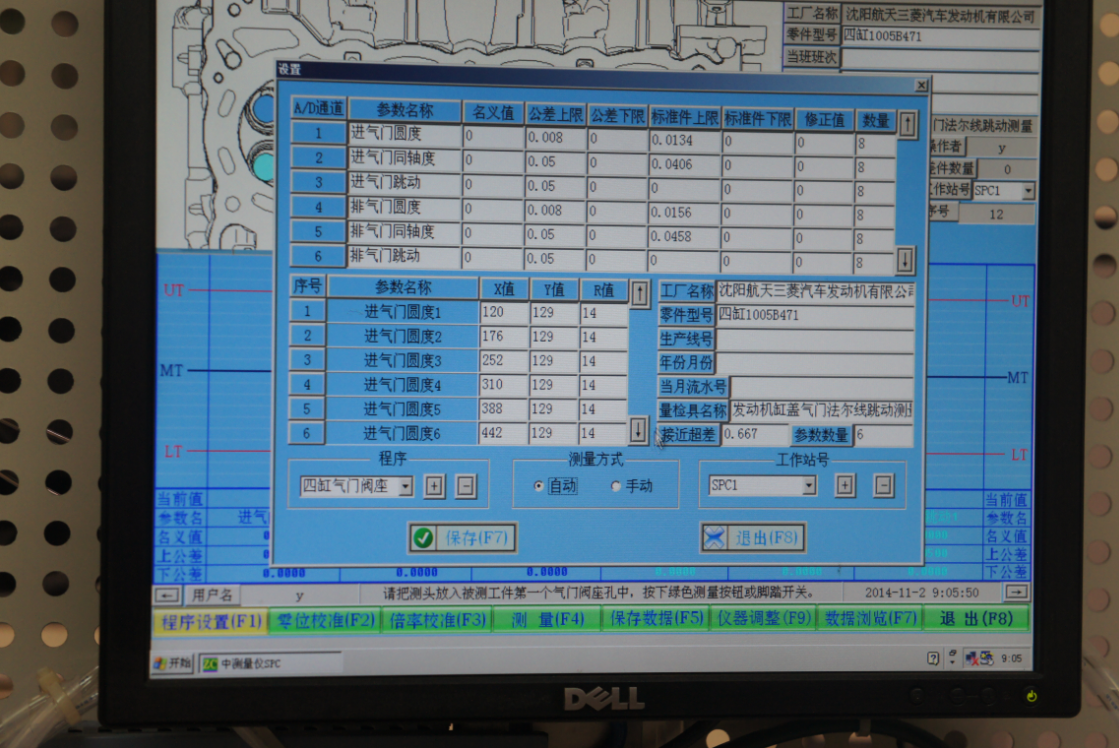The height and width of the screenshot is (748, 1119).
Task: Click 标准件上限 cell 0.0156
Action: (684, 213)
